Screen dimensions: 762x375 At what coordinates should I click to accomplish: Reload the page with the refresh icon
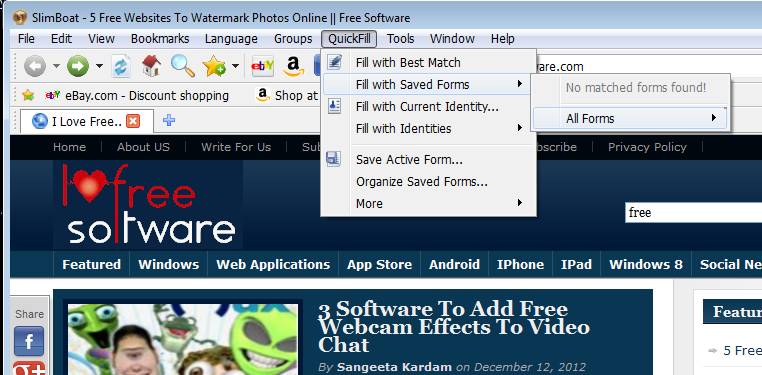point(121,66)
